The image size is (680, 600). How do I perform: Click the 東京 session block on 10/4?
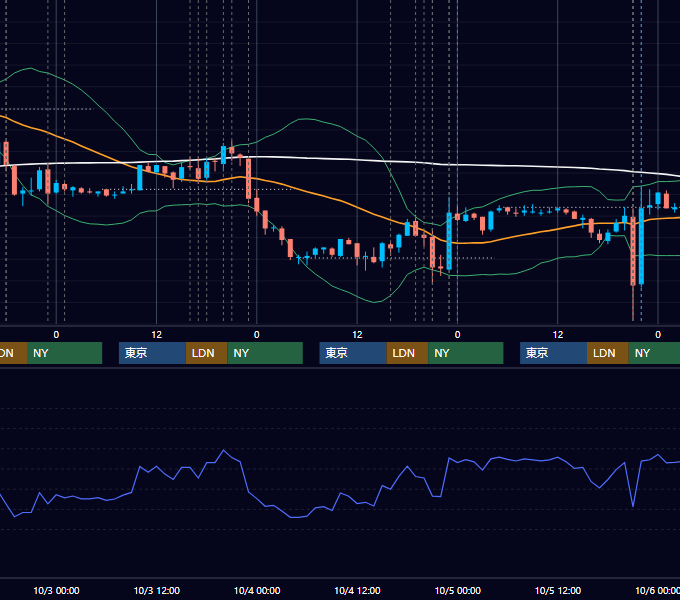coord(353,353)
